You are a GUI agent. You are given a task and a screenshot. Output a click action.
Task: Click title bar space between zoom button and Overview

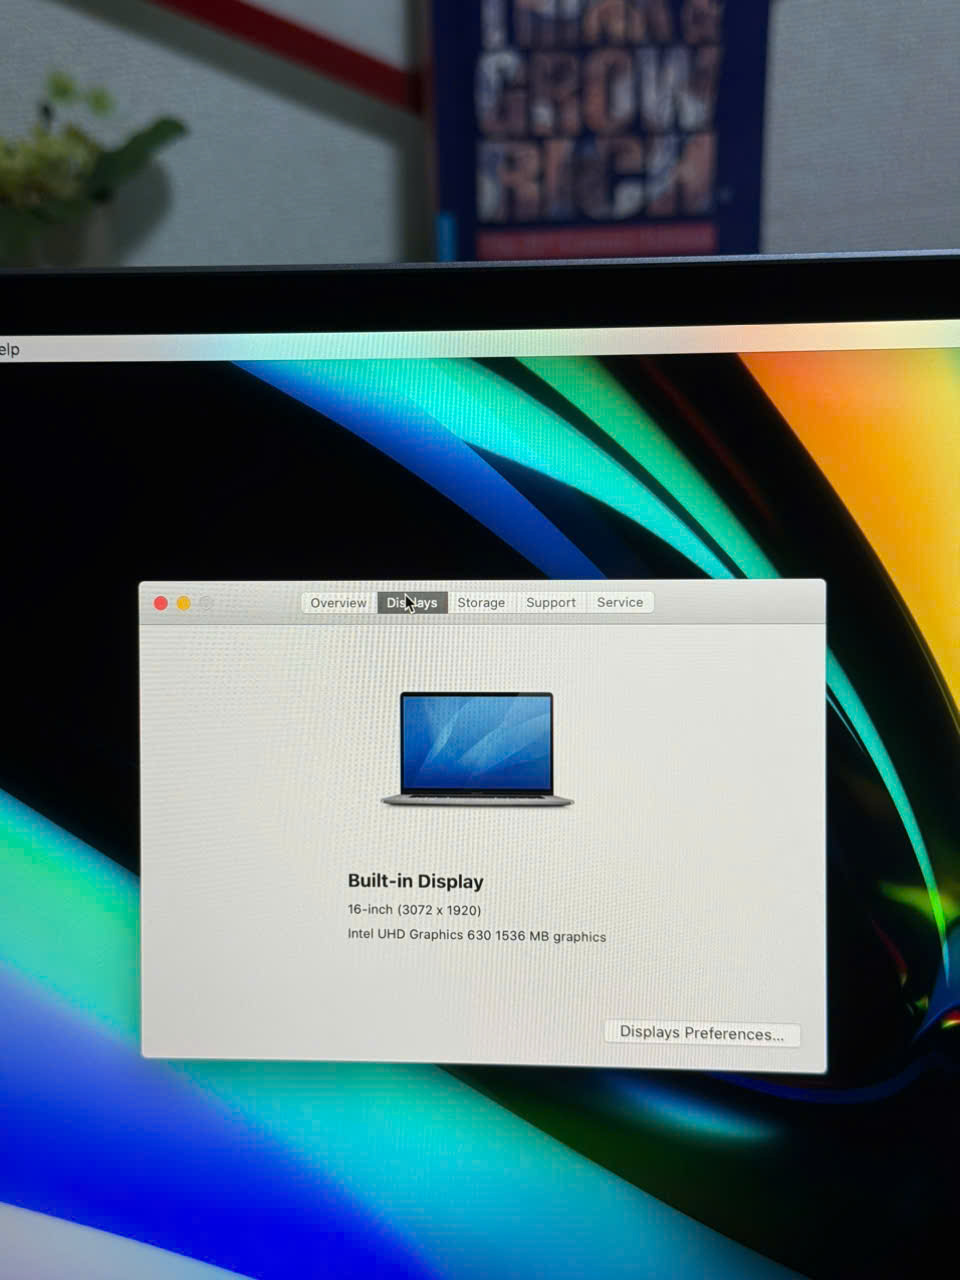(x=256, y=603)
